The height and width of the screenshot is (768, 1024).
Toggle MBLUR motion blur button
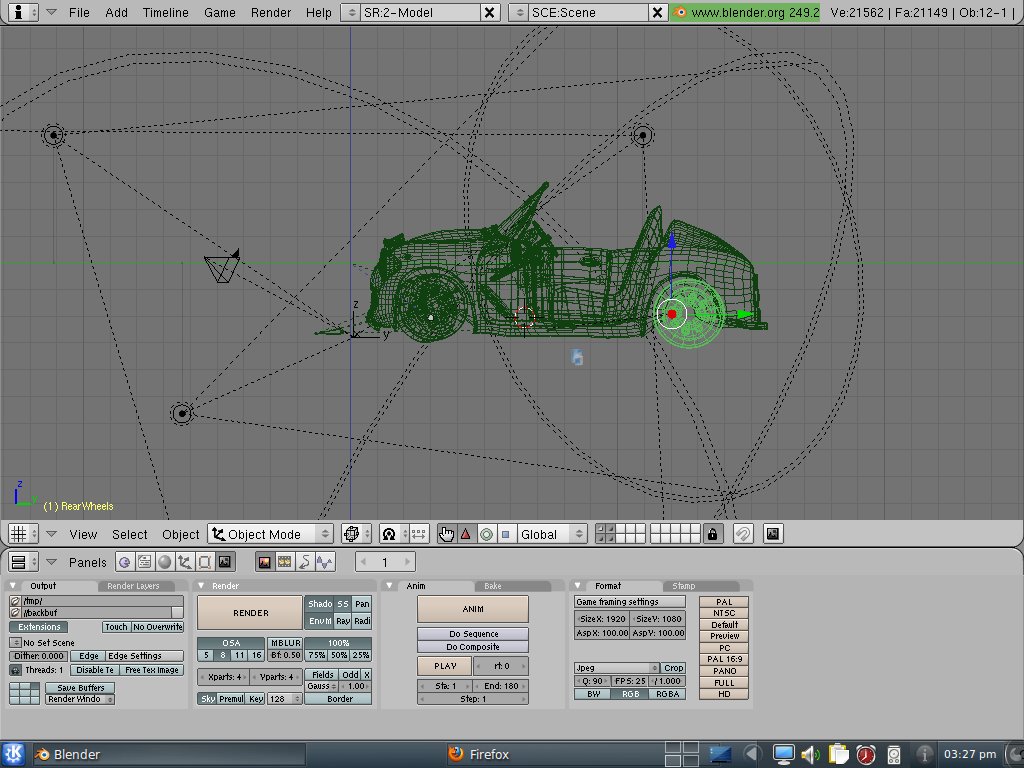point(285,643)
